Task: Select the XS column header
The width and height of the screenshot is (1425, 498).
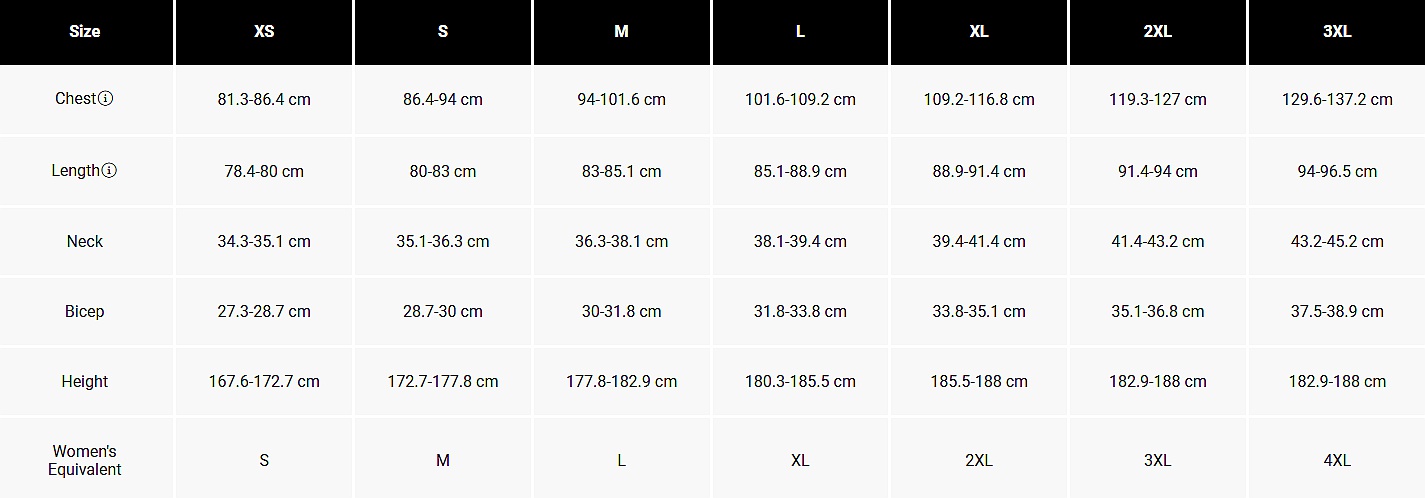Action: coord(264,32)
